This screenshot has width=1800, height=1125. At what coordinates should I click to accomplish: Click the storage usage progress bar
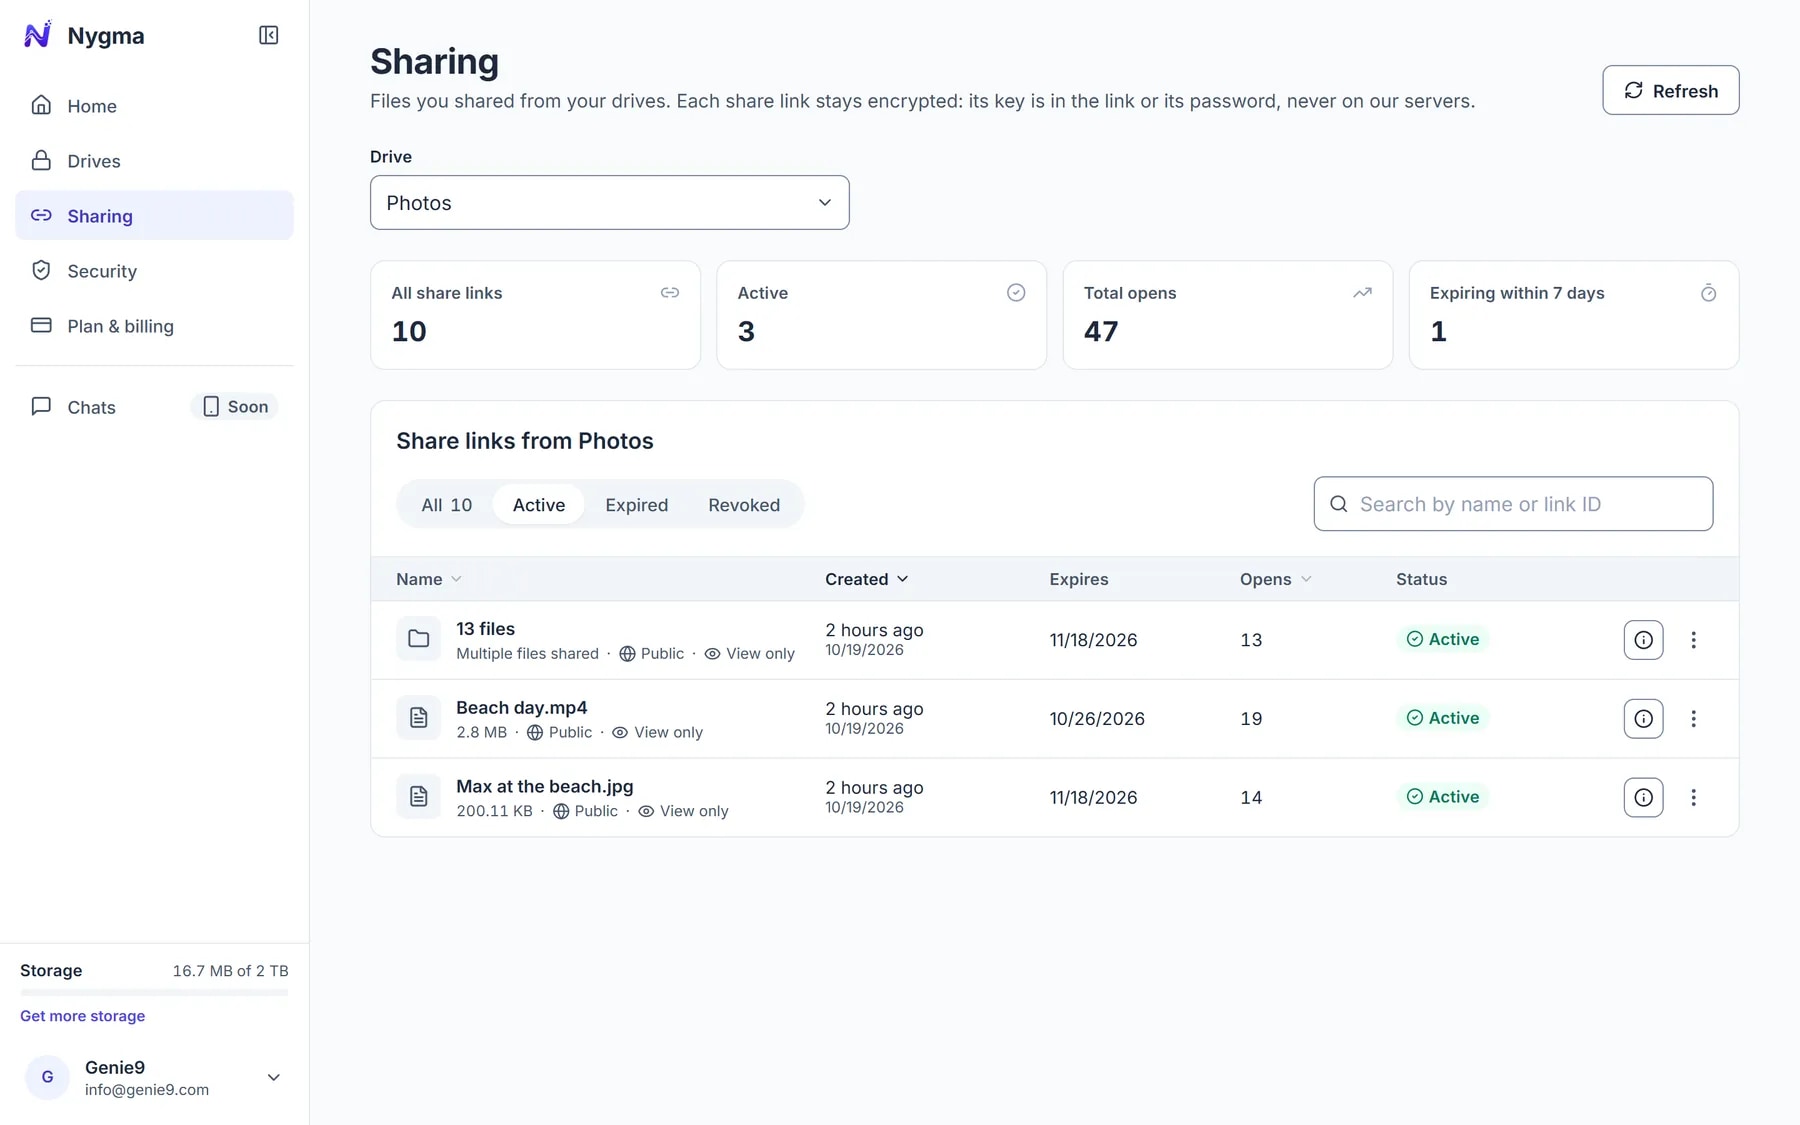pos(154,993)
